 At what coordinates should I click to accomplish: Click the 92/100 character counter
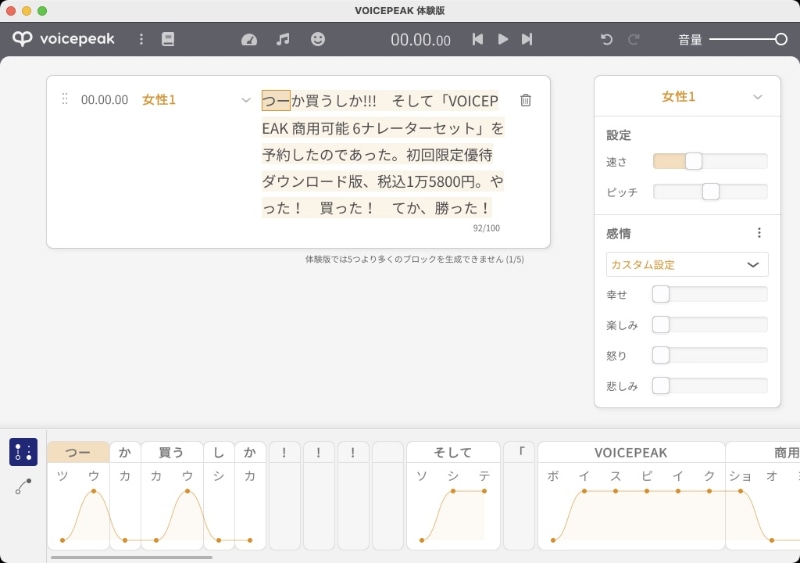(x=486, y=228)
